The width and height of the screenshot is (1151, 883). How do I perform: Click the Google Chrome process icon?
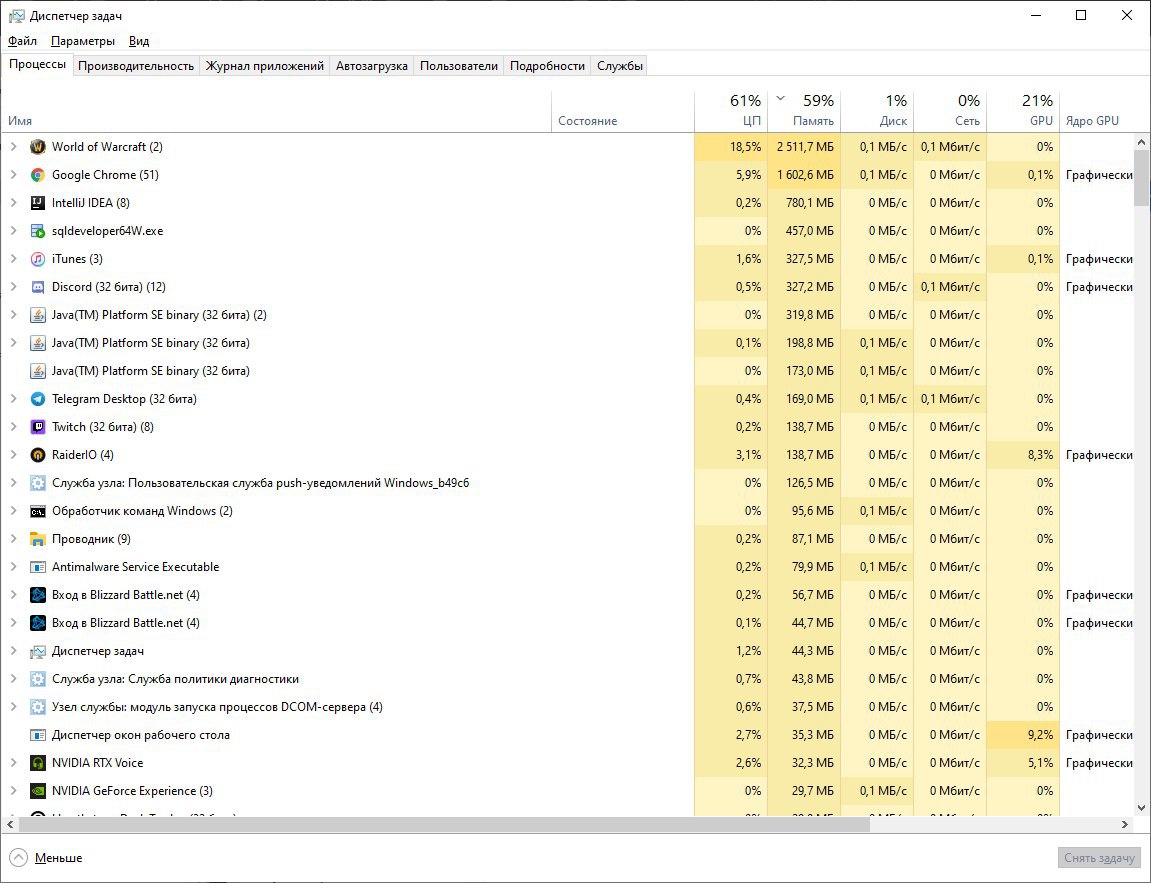[37, 175]
